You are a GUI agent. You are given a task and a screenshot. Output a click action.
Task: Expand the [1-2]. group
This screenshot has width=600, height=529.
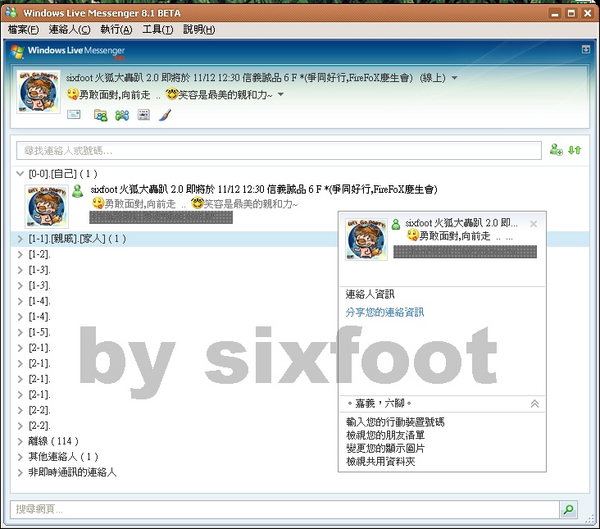pyautogui.click(x=20, y=255)
